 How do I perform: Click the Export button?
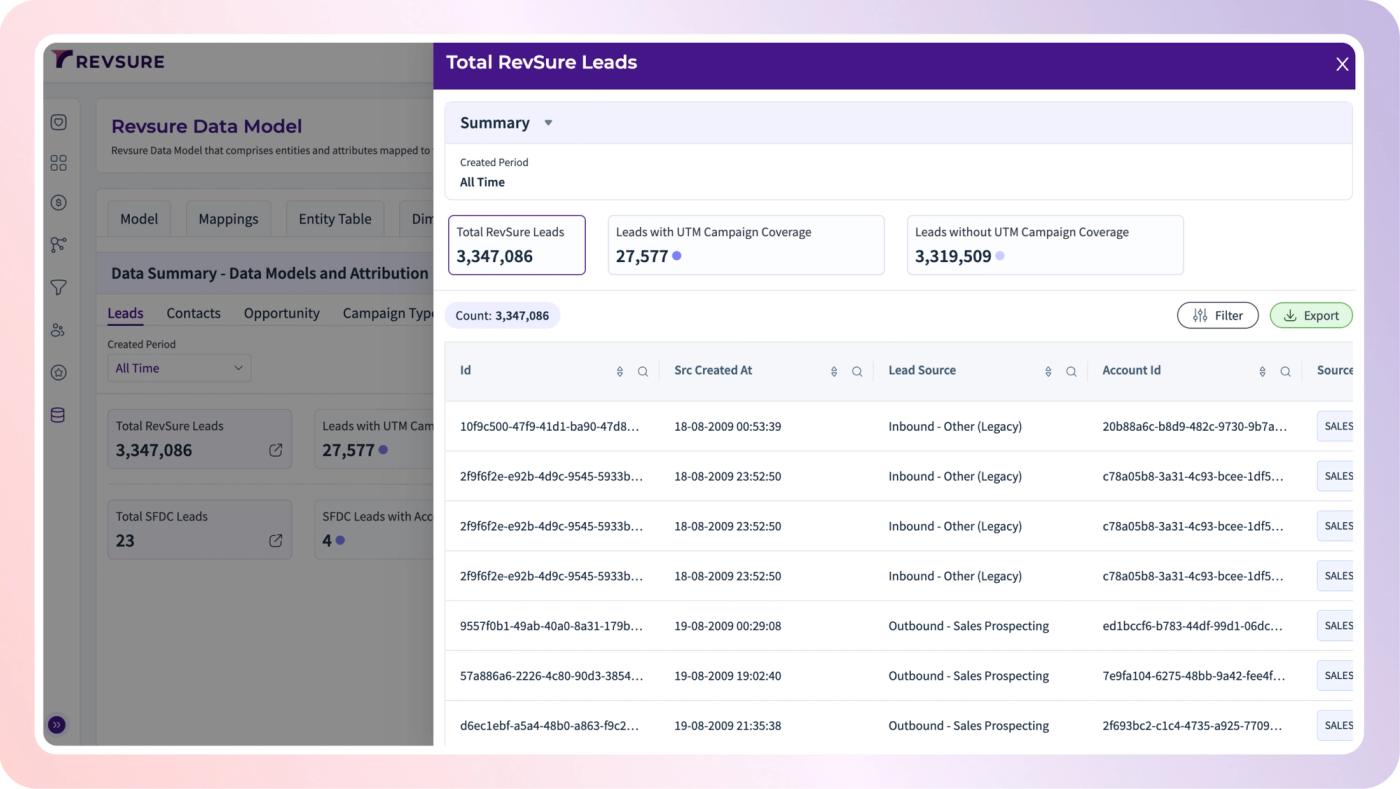(x=1311, y=315)
